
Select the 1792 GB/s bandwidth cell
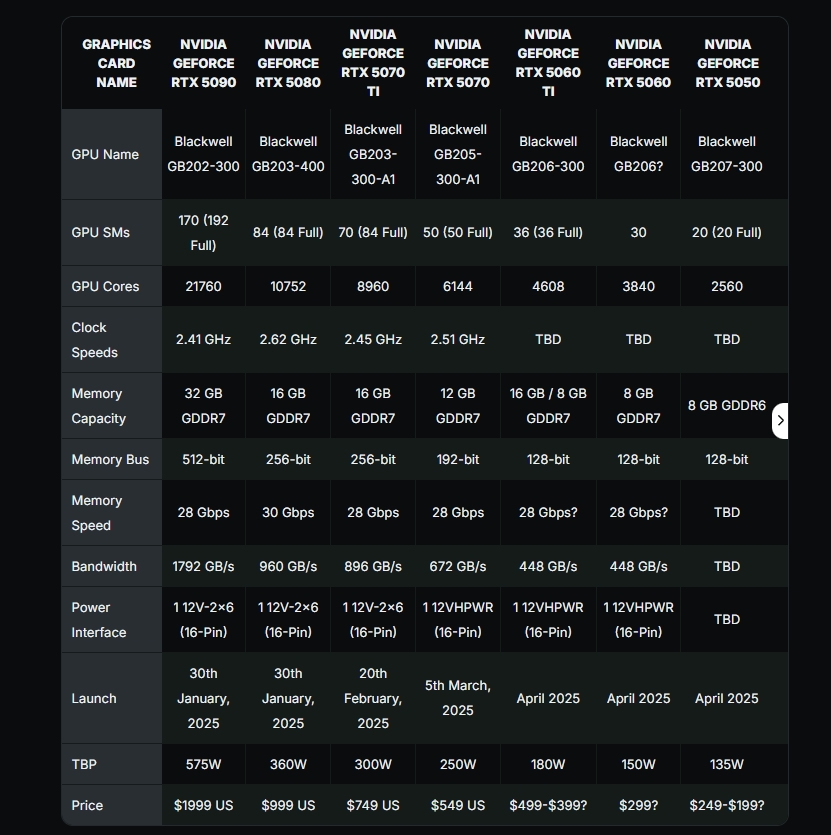point(203,566)
